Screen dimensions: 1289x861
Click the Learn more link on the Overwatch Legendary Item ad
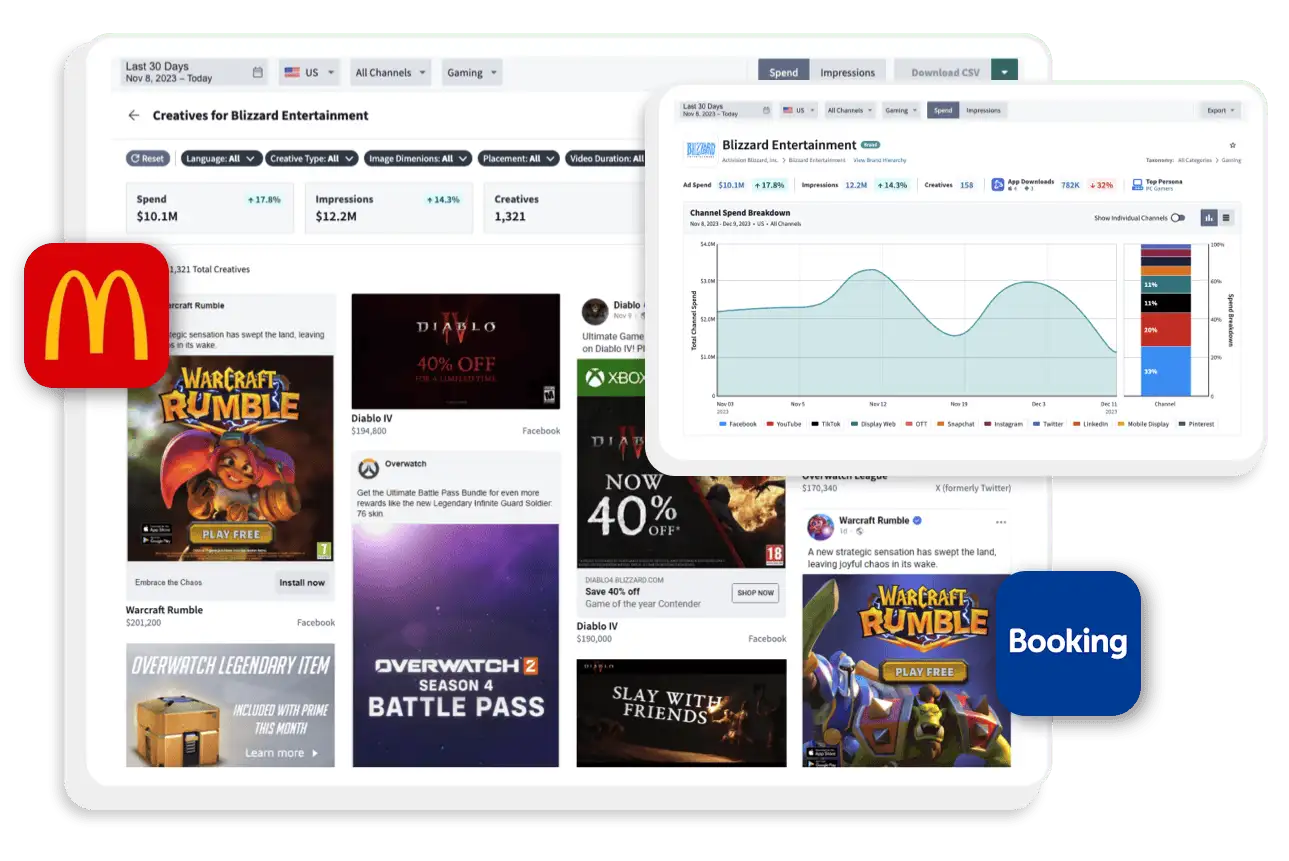click(x=281, y=753)
